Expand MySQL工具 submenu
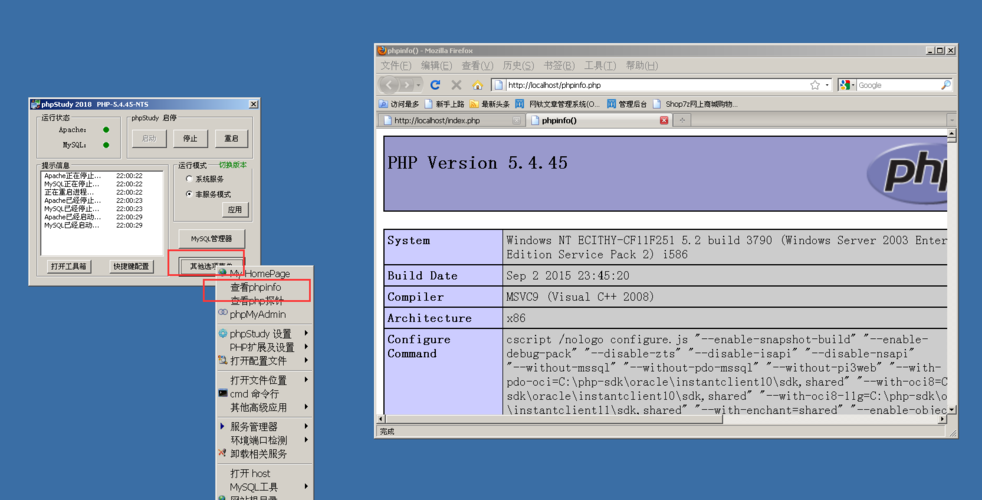This screenshot has width=982, height=500. [264, 487]
